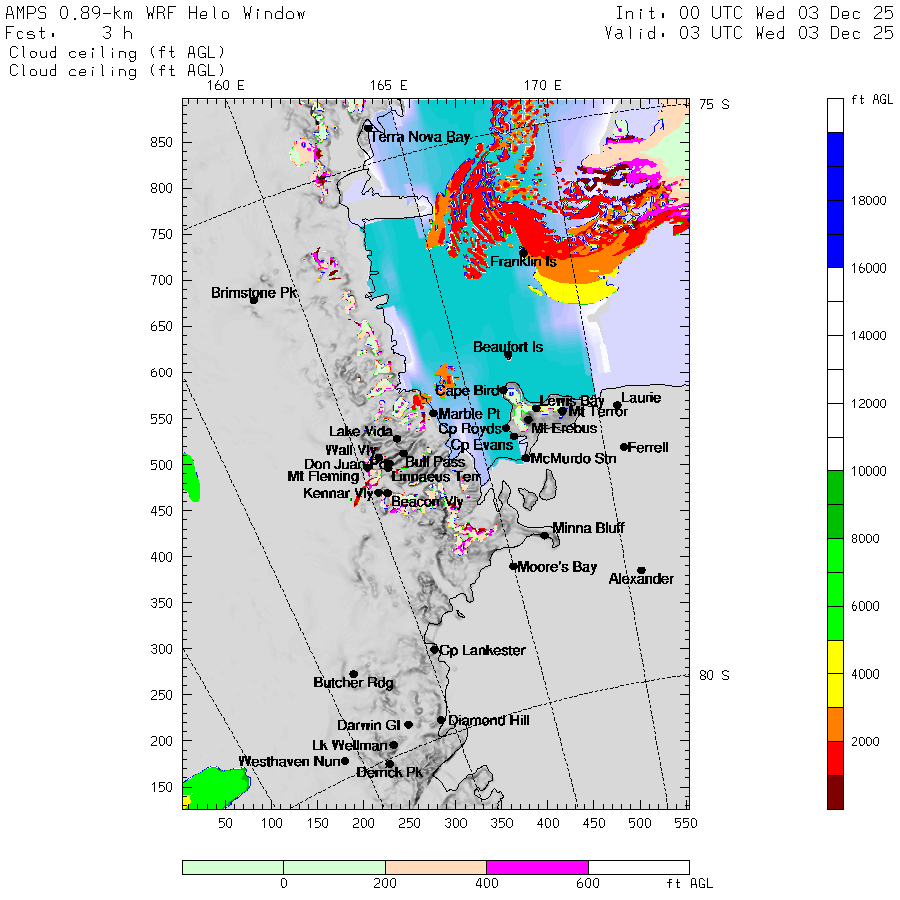Click the 700 tick on the vertical axis

click(161, 281)
